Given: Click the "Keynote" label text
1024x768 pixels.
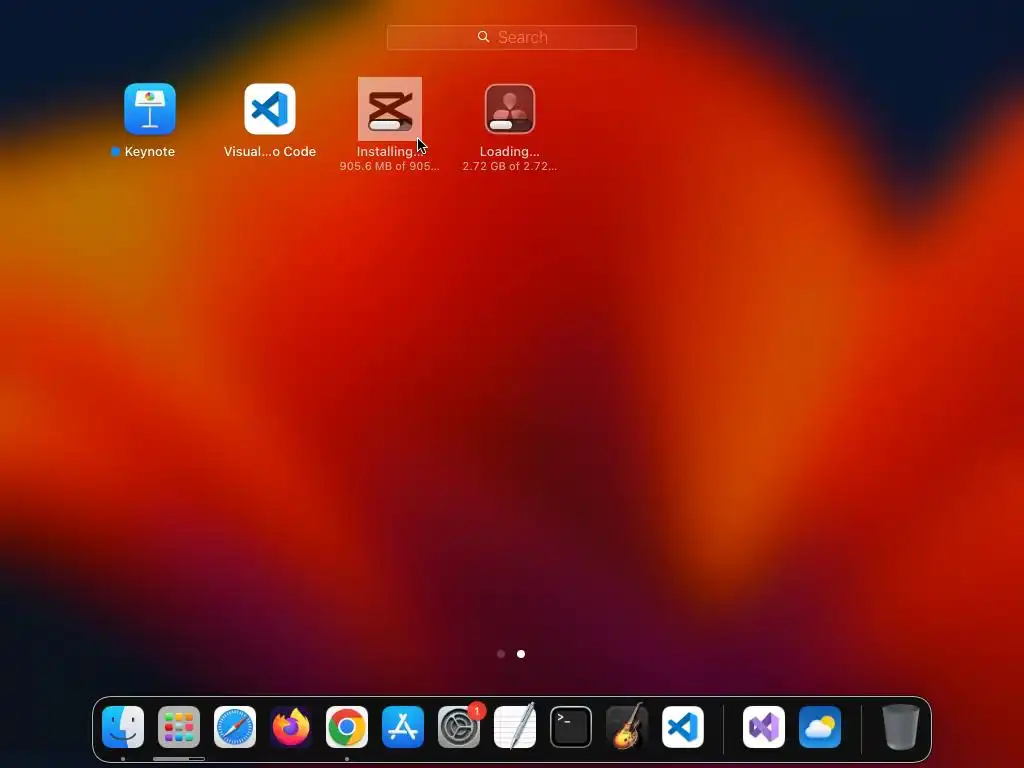Looking at the screenshot, I should pos(150,152).
